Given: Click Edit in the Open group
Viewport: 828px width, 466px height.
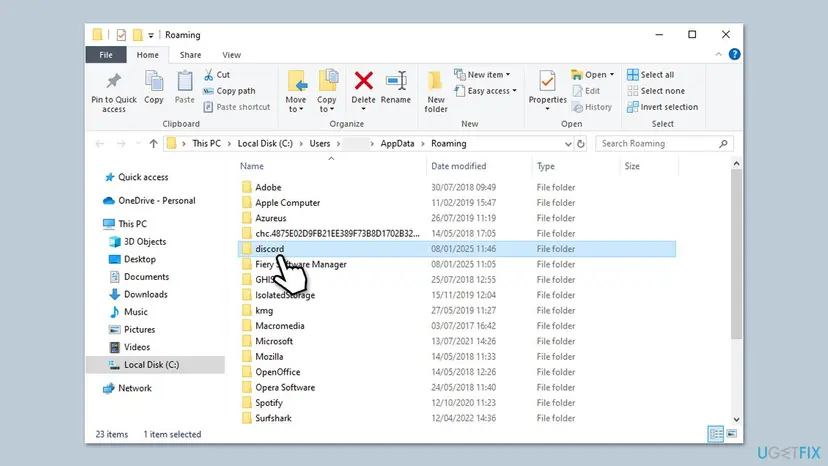Looking at the screenshot, I should coord(586,91).
